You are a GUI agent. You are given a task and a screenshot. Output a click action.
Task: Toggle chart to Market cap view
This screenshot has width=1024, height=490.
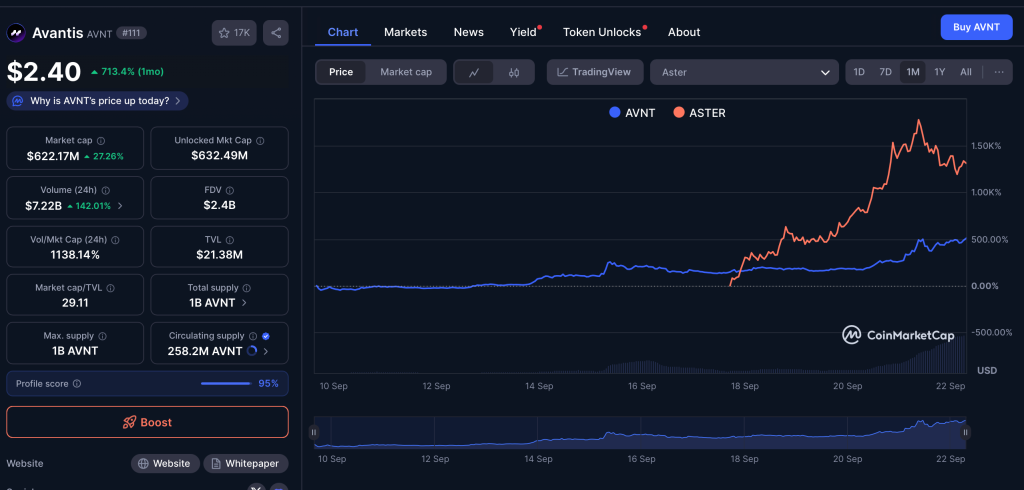tap(405, 72)
